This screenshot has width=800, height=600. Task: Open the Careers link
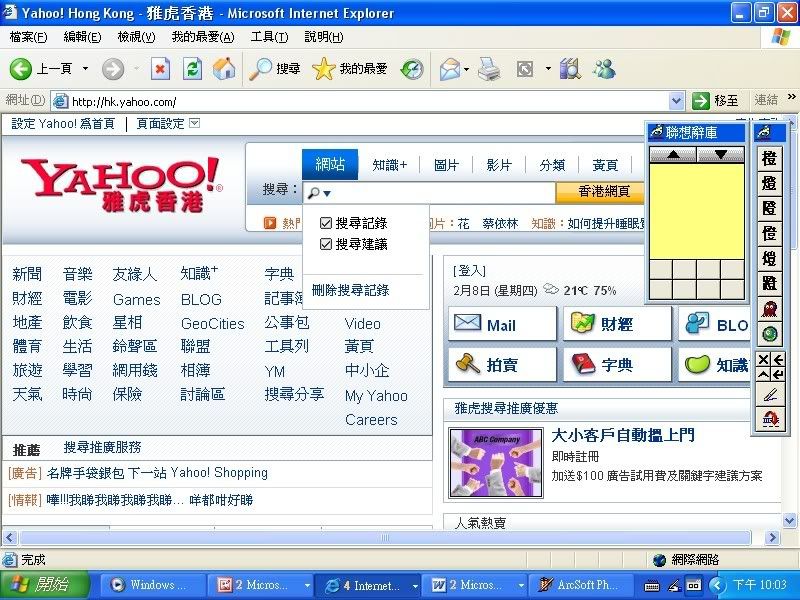(371, 420)
